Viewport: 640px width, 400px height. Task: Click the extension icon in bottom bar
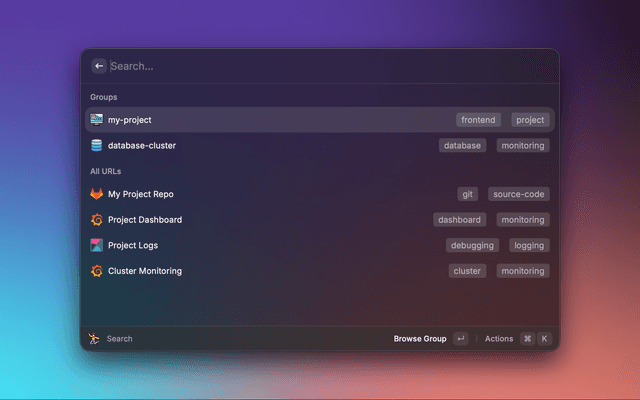(x=94, y=339)
